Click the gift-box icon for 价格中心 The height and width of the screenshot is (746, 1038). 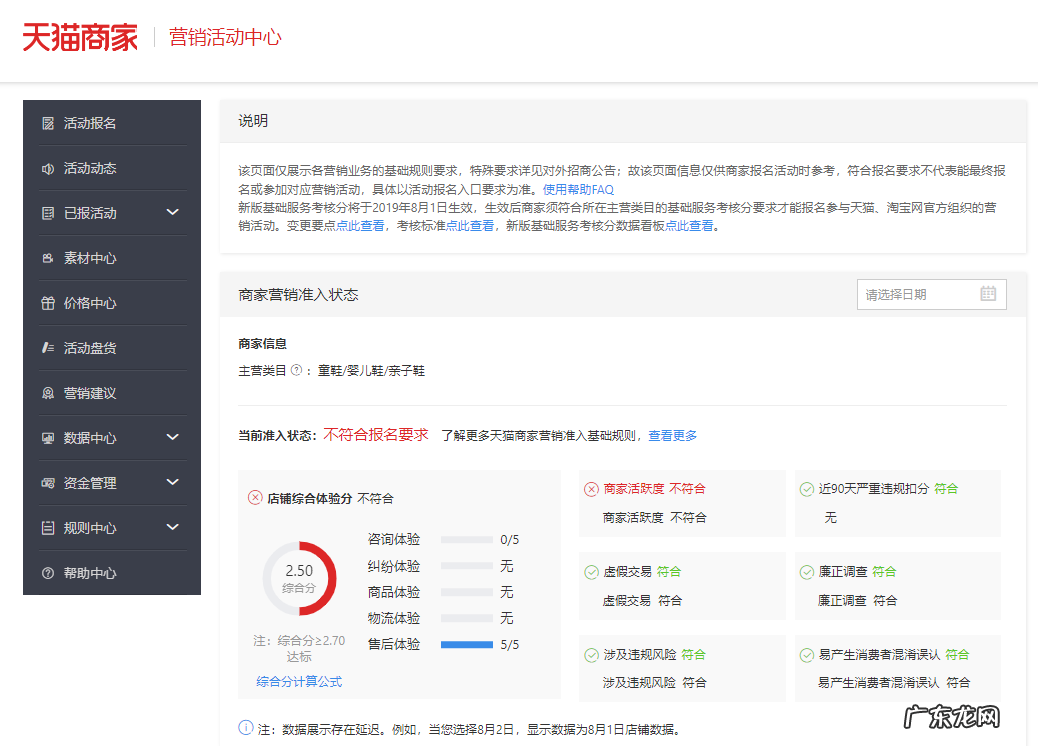click(x=46, y=303)
